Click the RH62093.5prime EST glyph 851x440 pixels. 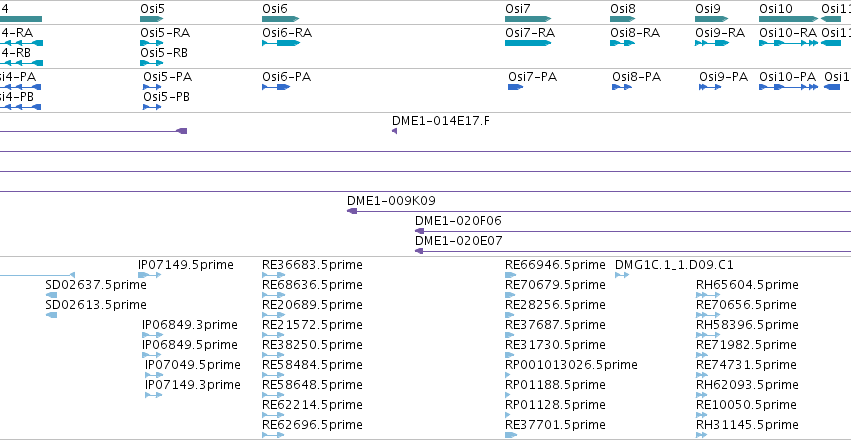point(702,395)
